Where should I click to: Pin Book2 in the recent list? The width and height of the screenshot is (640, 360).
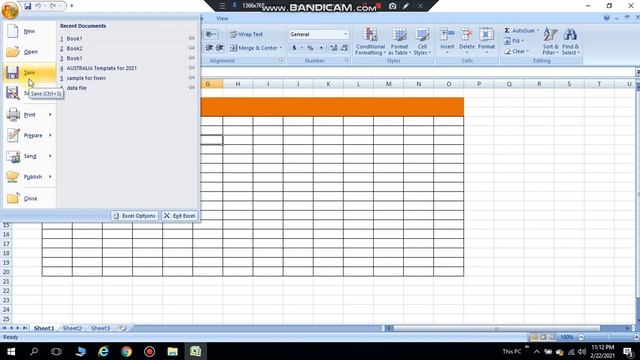192,48
